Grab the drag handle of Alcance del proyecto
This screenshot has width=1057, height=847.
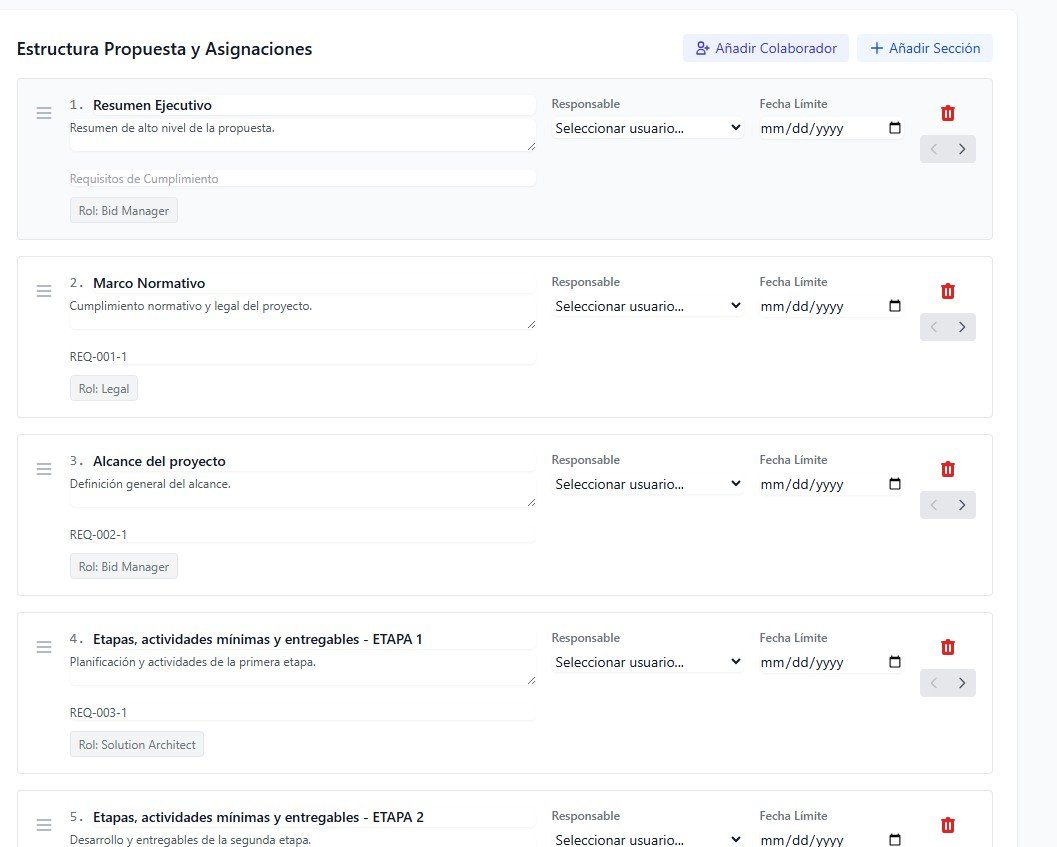[x=44, y=469]
